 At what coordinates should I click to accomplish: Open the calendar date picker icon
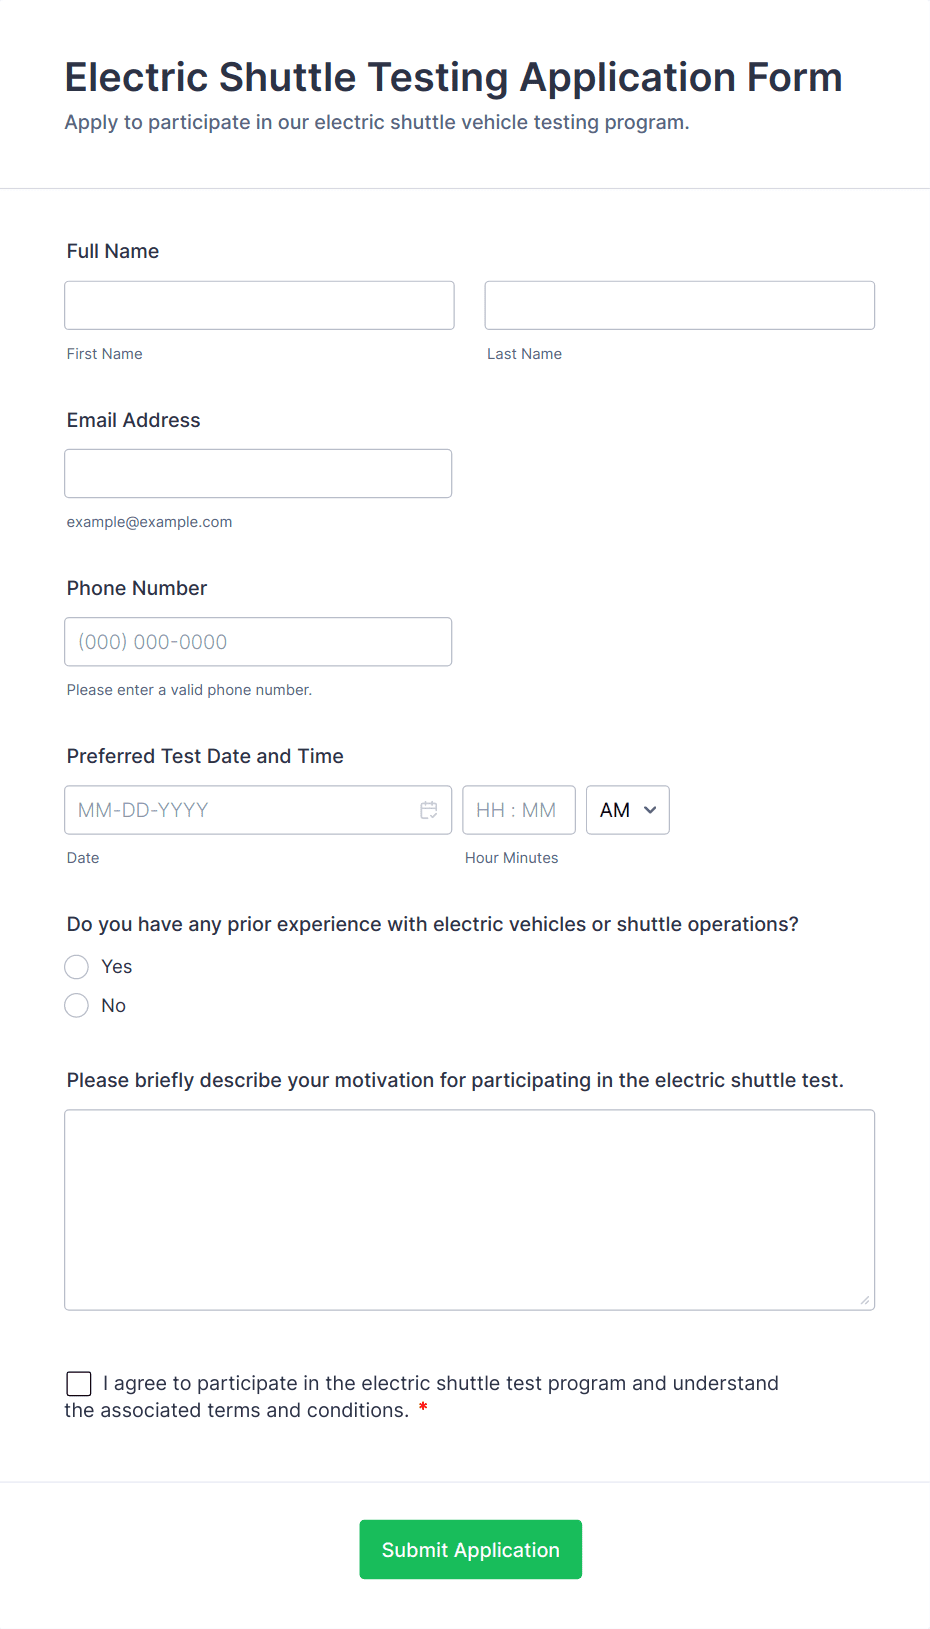click(429, 810)
